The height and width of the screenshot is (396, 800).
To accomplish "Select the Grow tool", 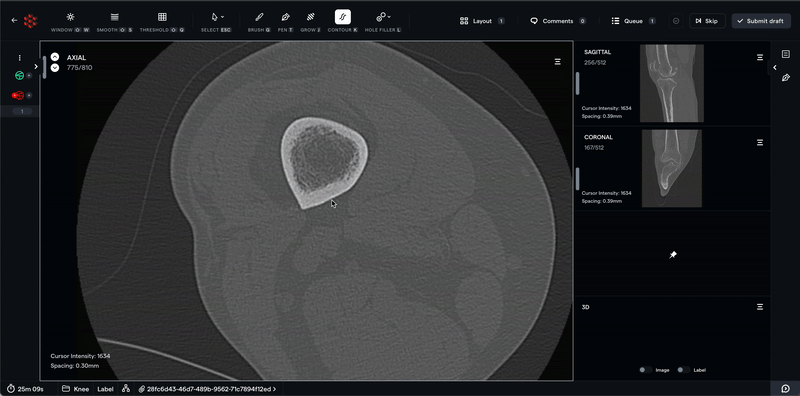I will tap(310, 21).
